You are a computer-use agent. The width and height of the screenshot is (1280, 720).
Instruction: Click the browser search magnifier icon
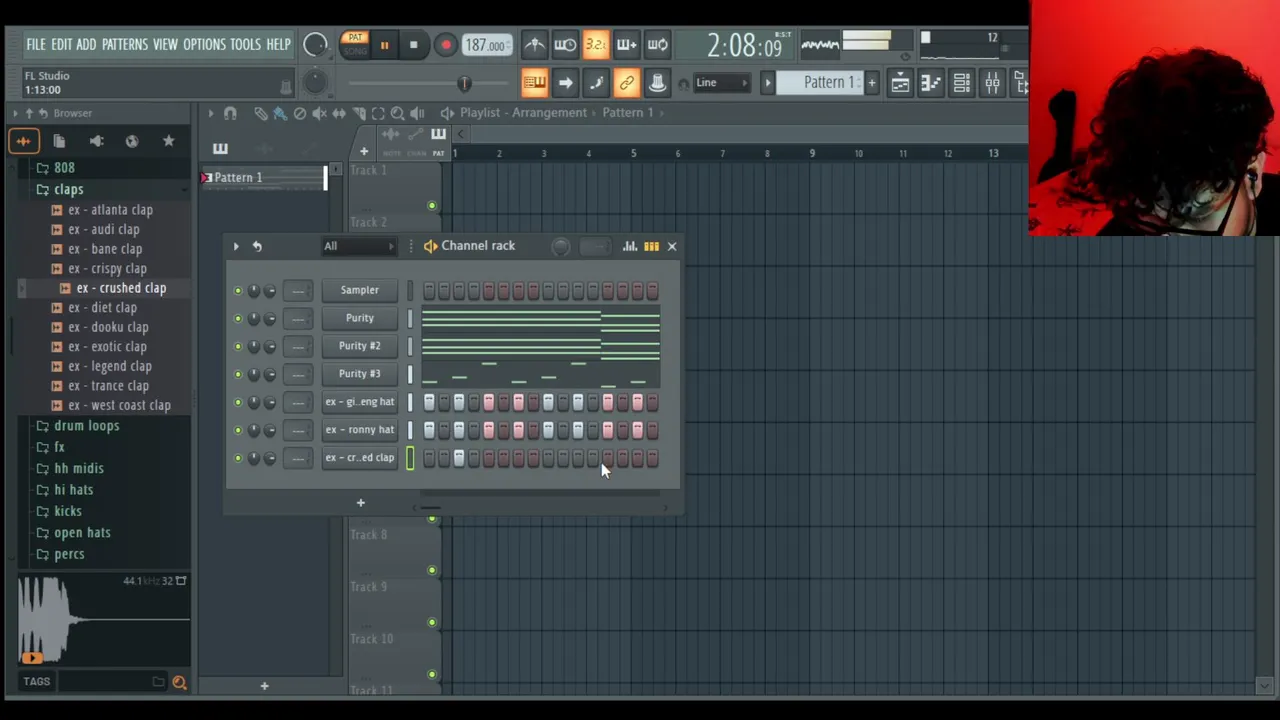click(179, 682)
